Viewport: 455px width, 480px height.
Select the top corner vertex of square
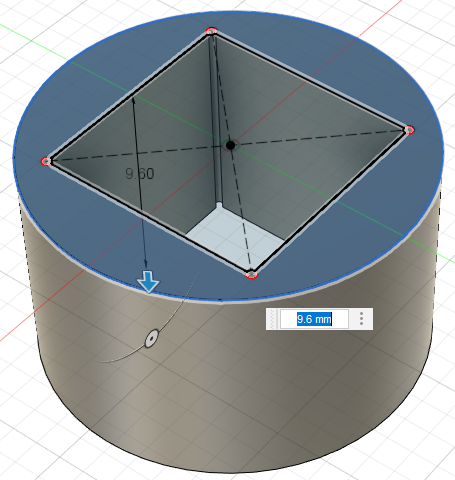tap(211, 31)
